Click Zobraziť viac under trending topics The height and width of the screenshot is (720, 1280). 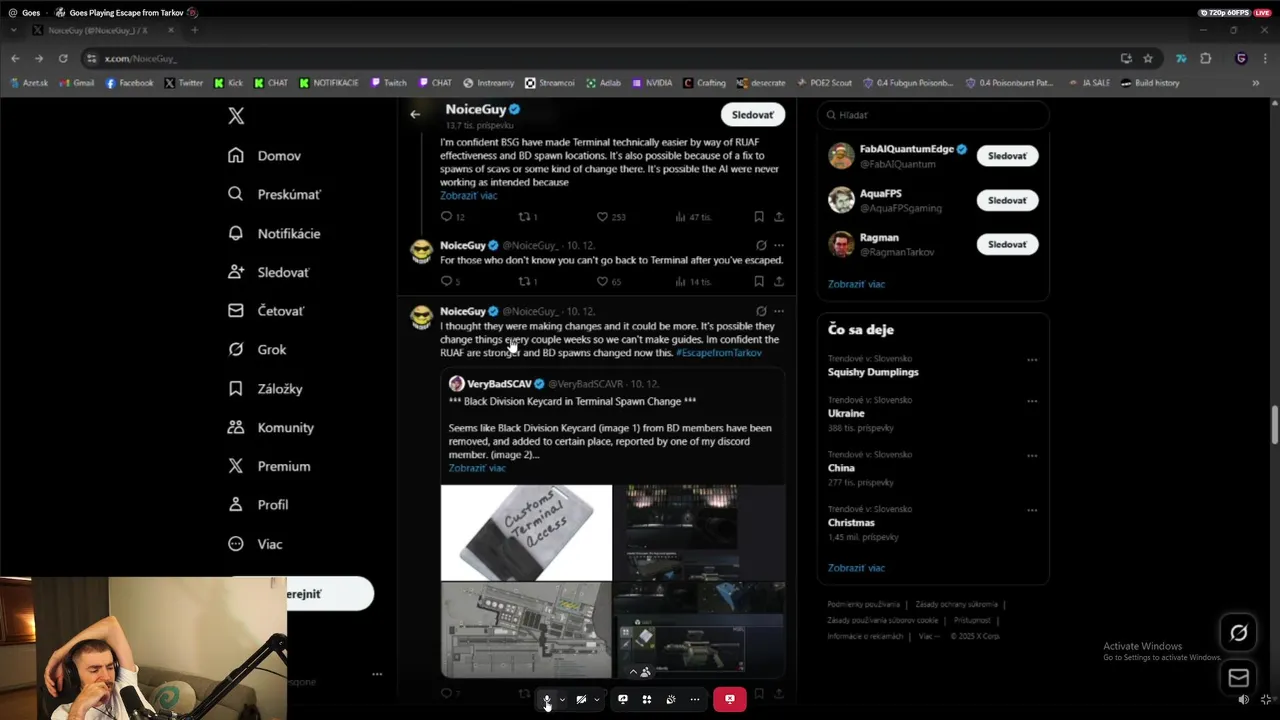pyautogui.click(x=856, y=568)
